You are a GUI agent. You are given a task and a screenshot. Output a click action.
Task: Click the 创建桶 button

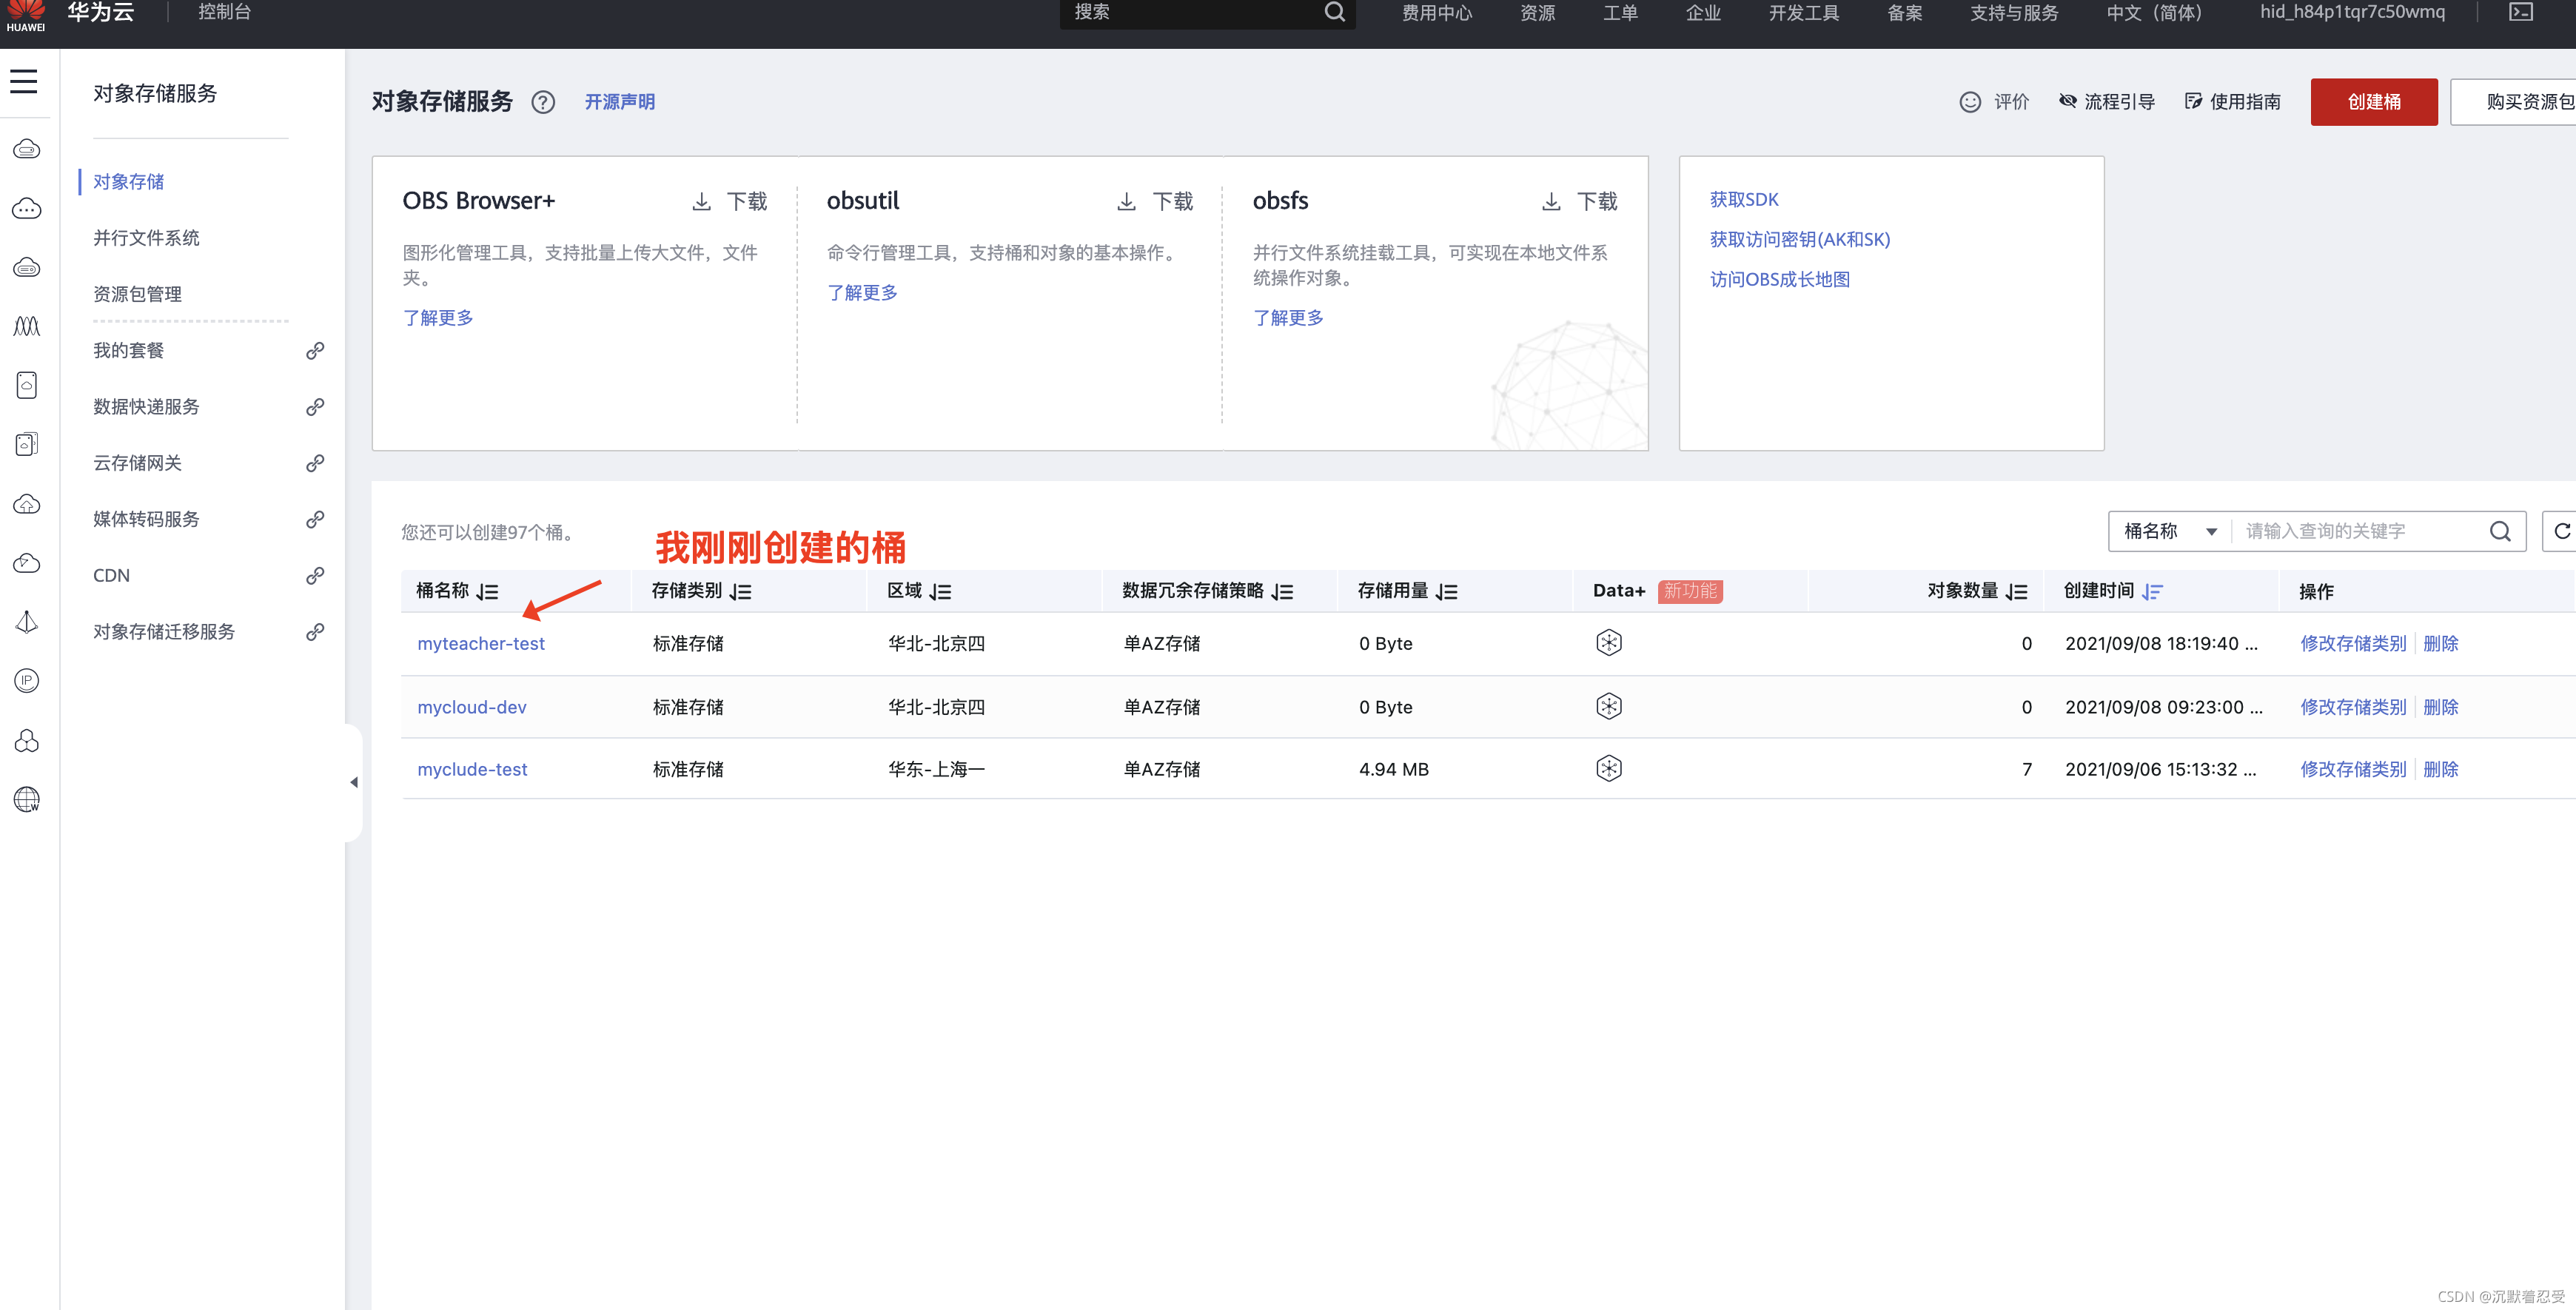[2373, 102]
